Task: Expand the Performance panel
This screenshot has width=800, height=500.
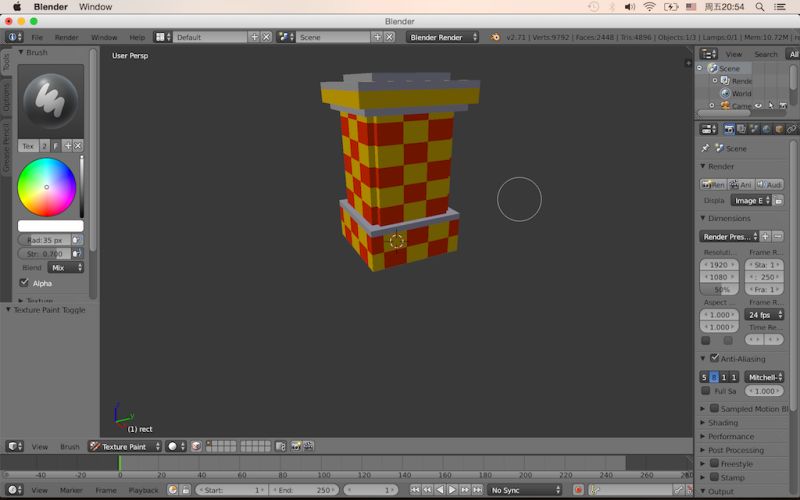Action: point(731,436)
